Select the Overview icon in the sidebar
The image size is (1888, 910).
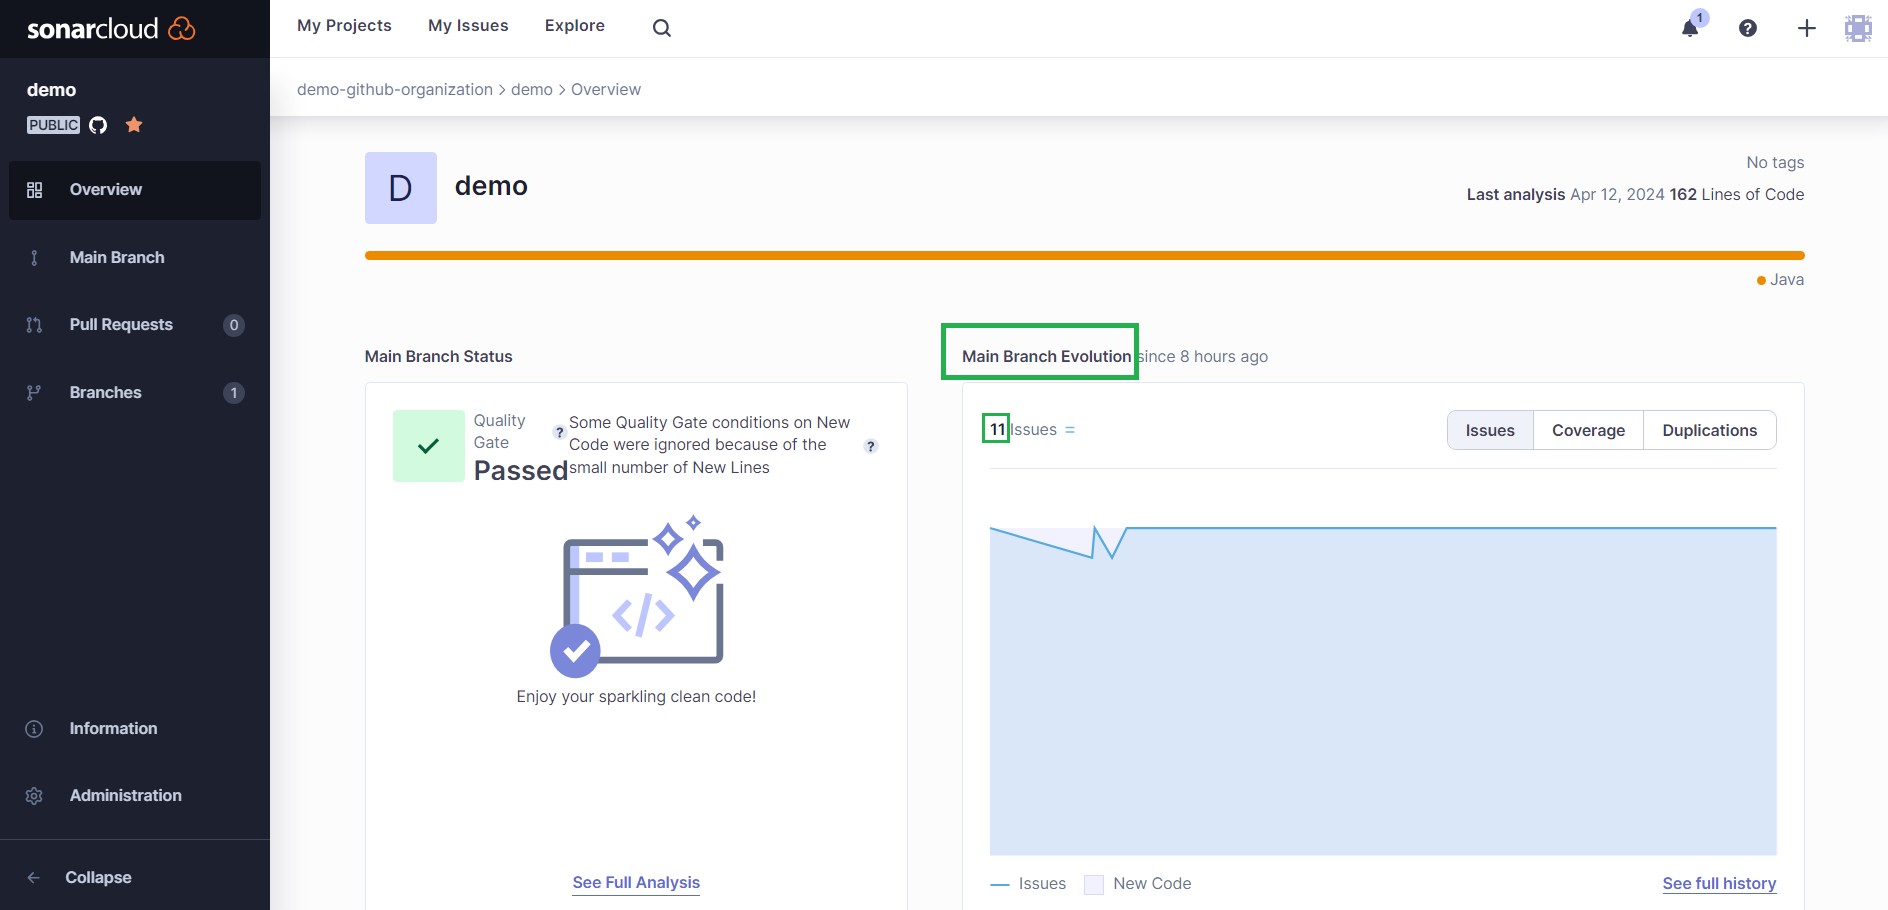35,189
